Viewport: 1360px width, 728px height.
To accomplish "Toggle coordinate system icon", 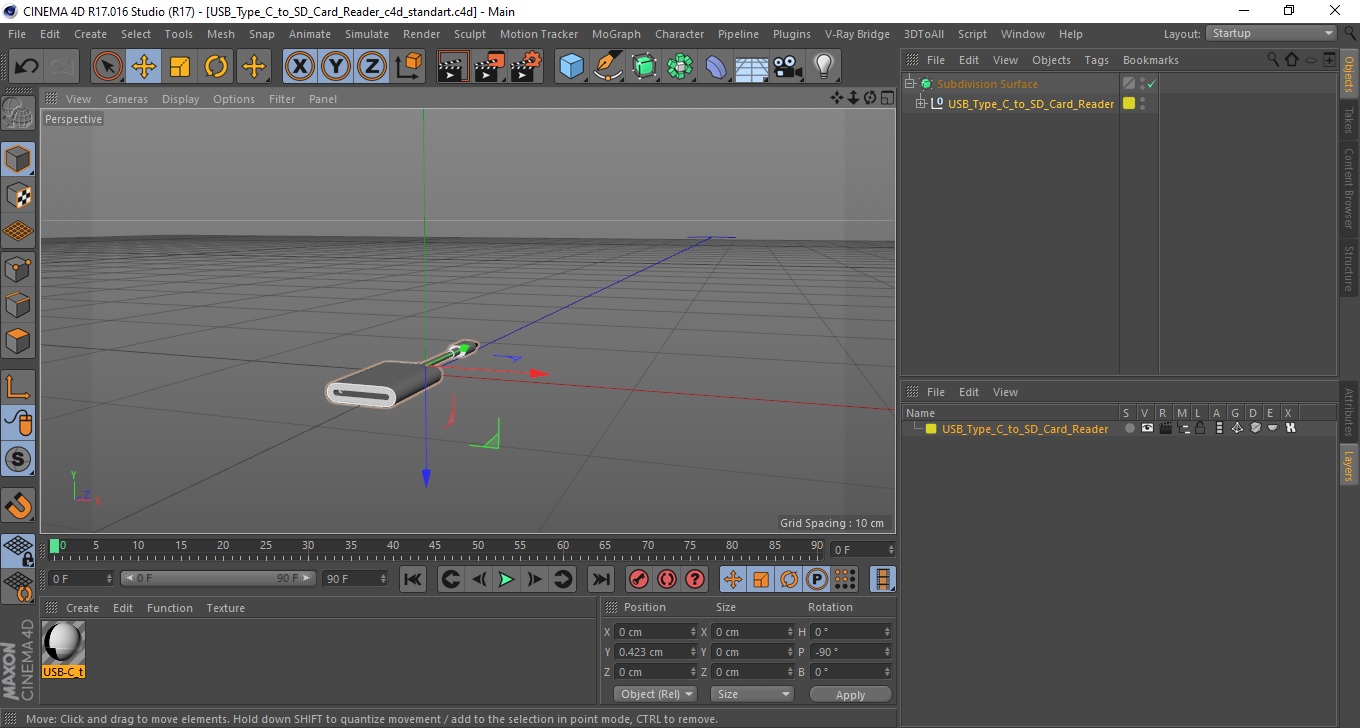I will click(x=409, y=67).
